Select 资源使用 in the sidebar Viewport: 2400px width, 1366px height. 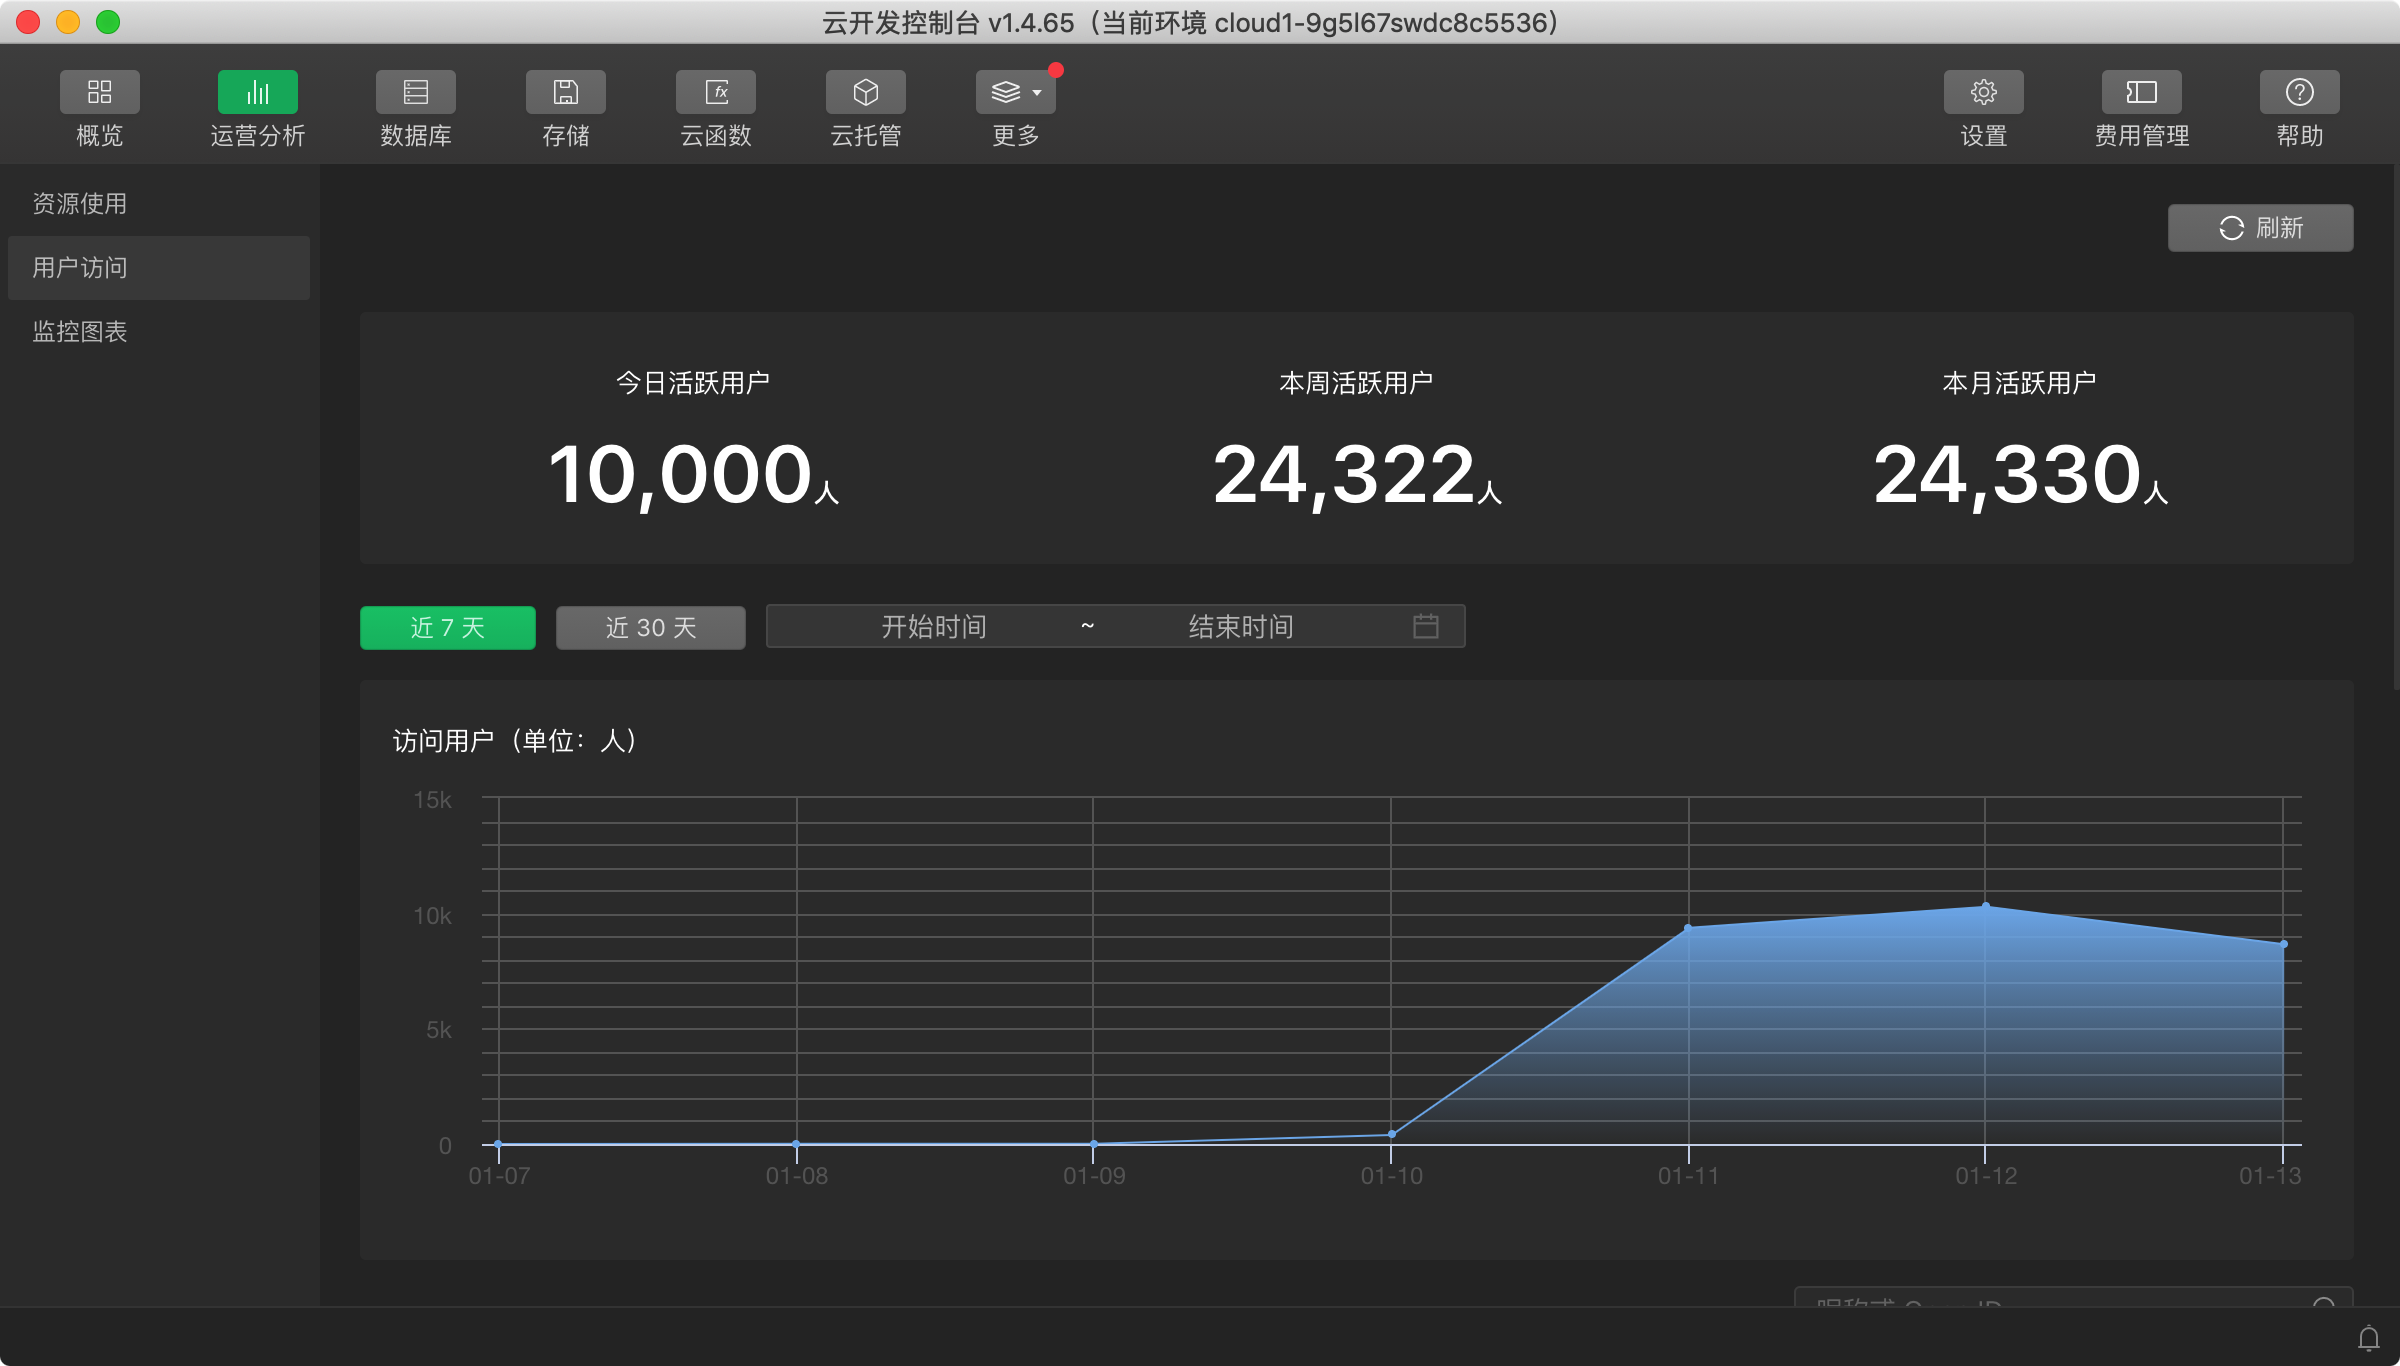pyautogui.click(x=80, y=204)
